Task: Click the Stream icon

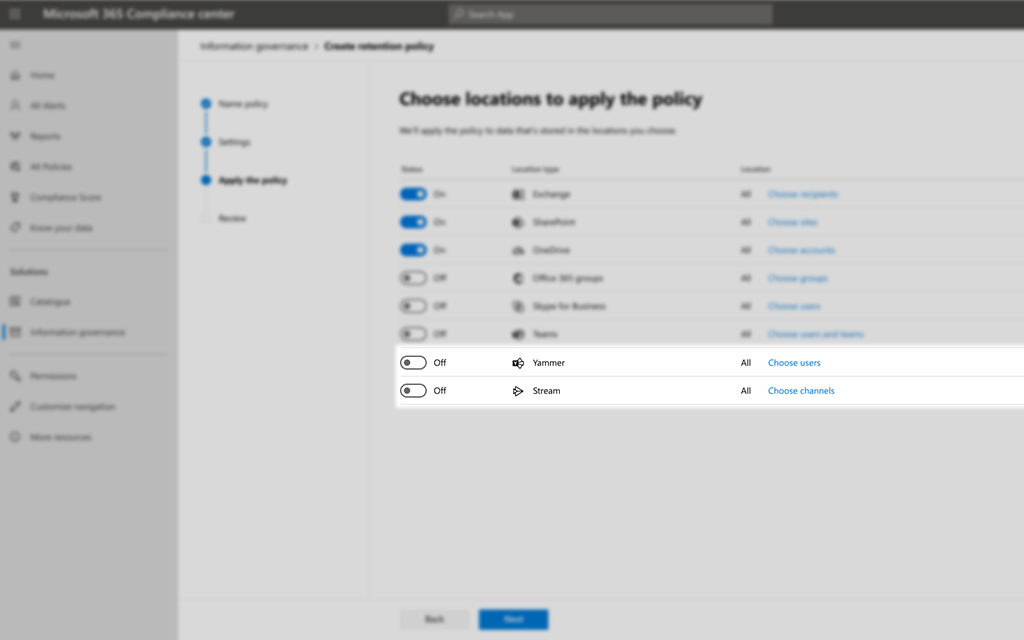Action: click(518, 391)
